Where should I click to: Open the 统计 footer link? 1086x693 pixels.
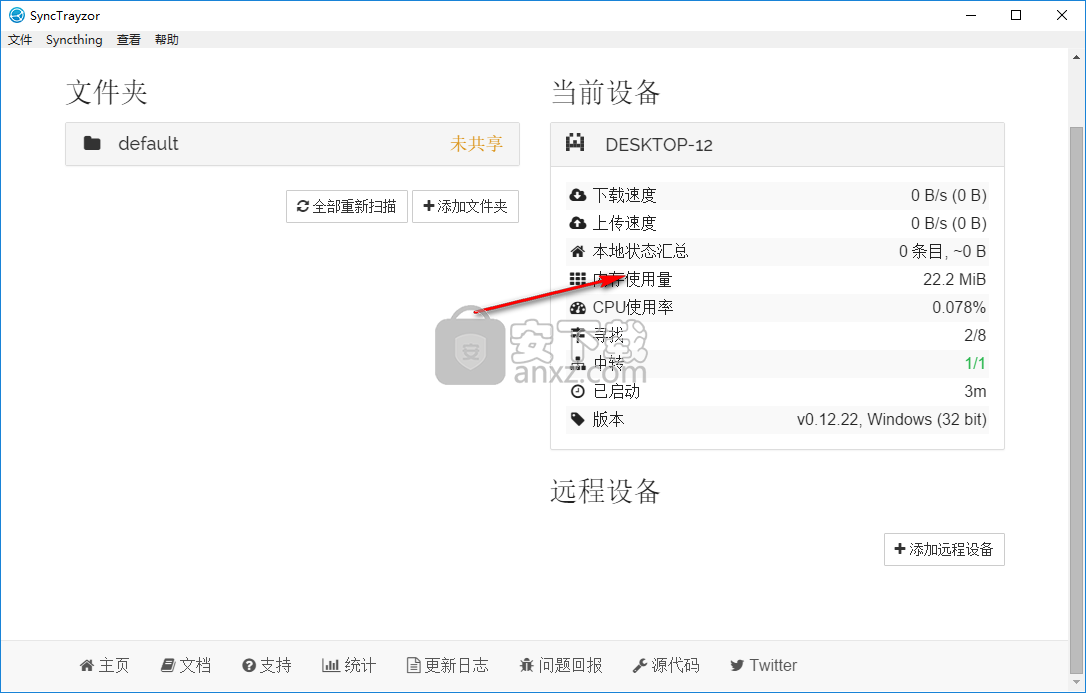click(349, 666)
